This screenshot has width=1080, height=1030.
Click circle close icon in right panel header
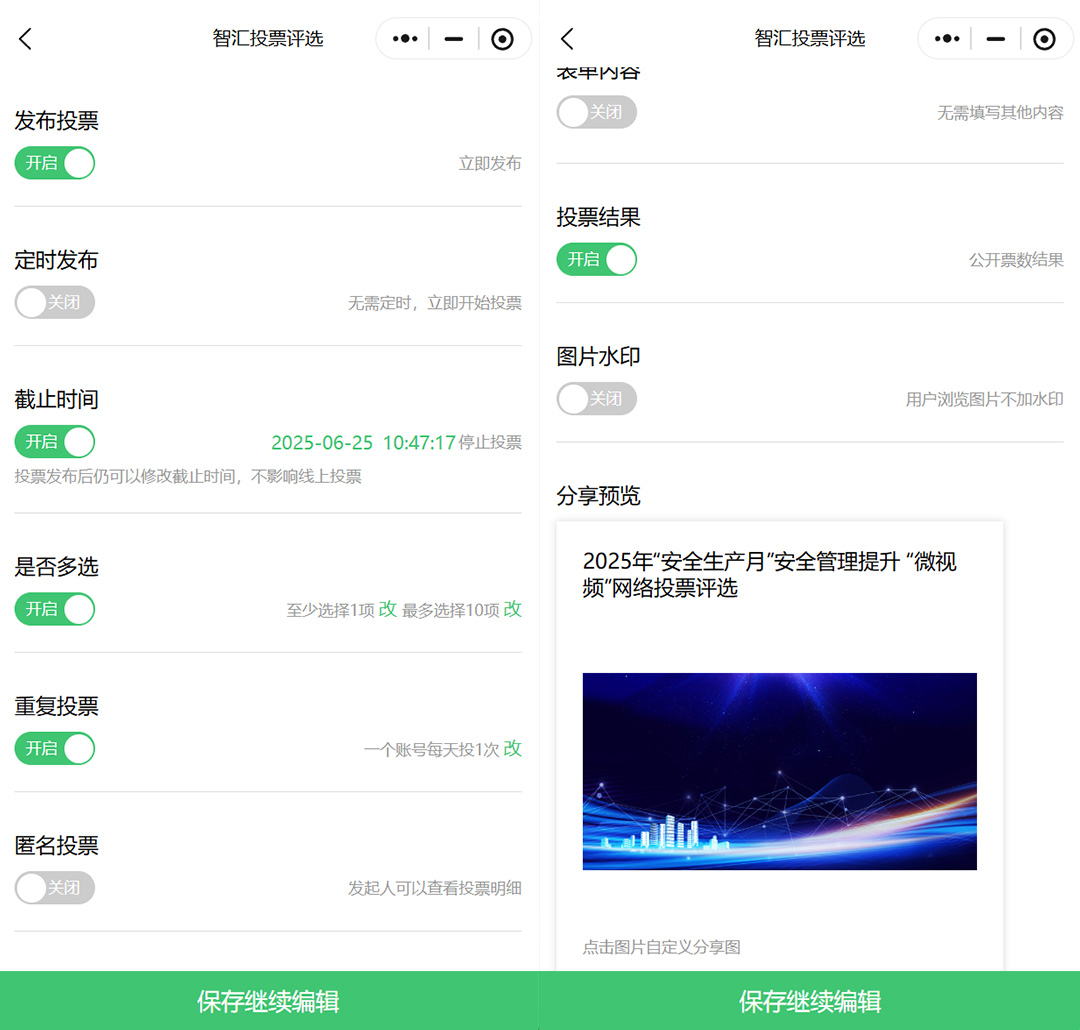click(1044, 39)
